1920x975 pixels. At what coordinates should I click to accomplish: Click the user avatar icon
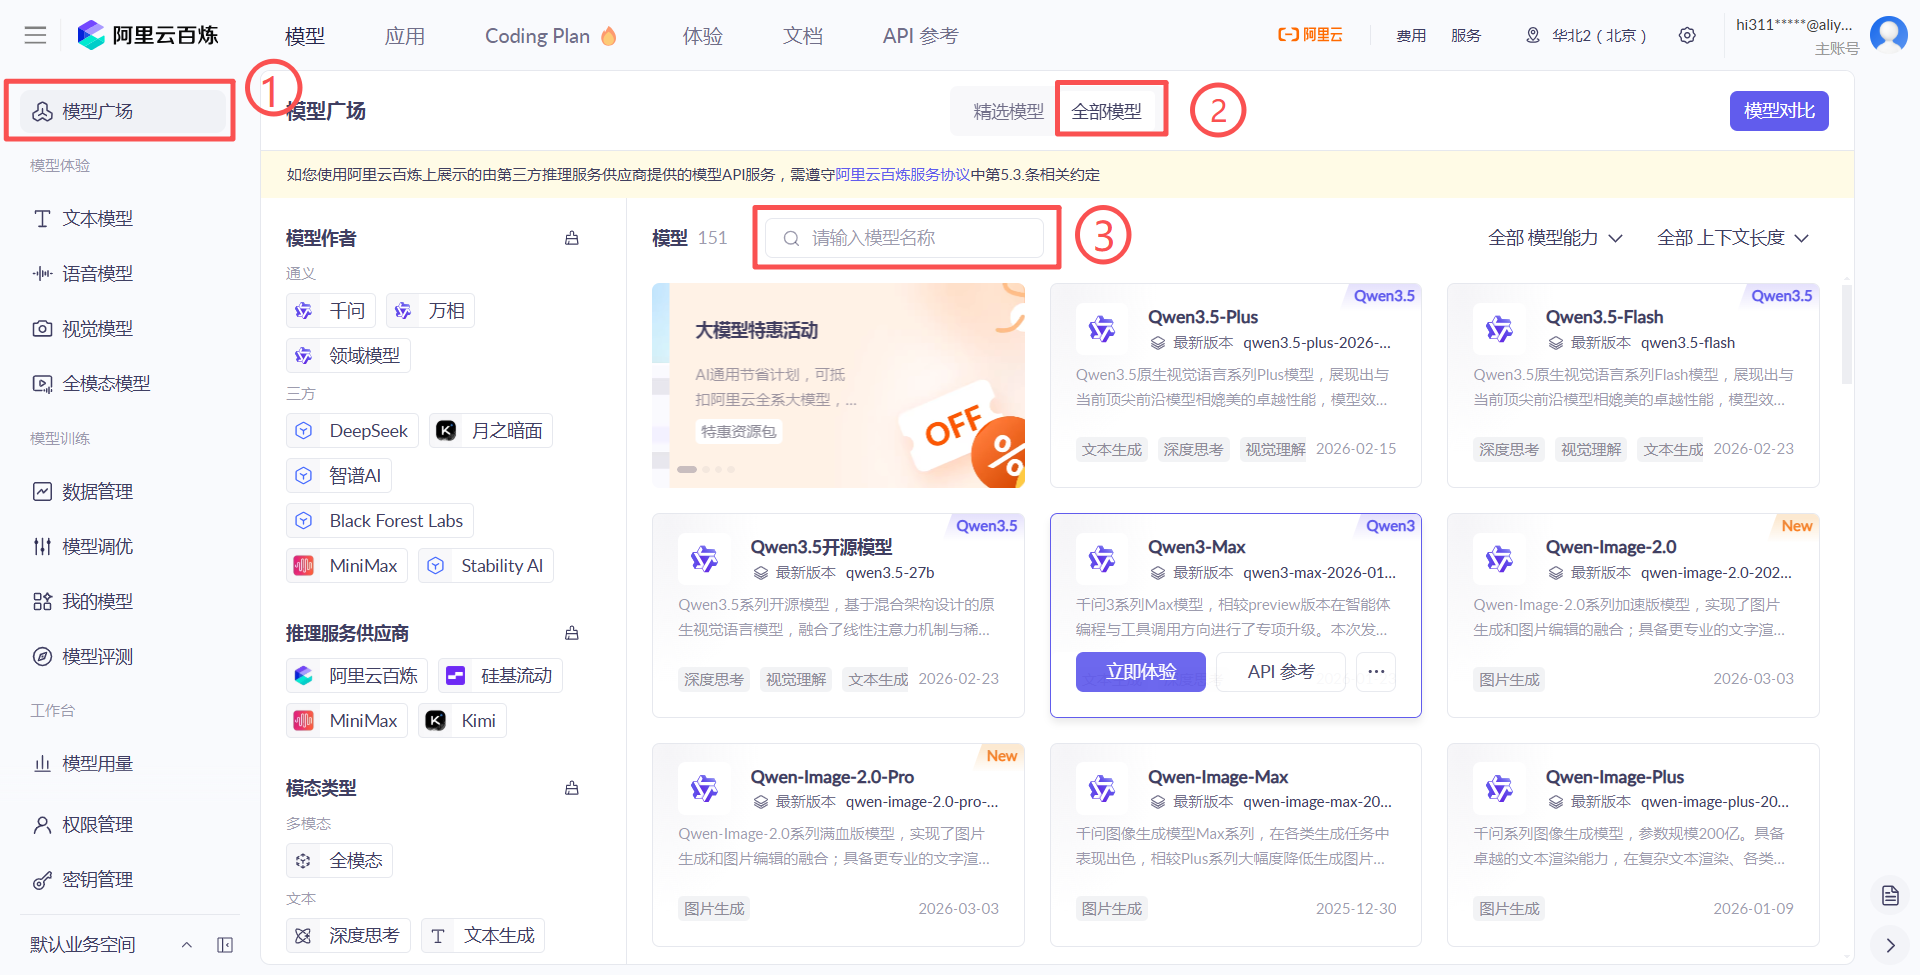coord(1888,34)
